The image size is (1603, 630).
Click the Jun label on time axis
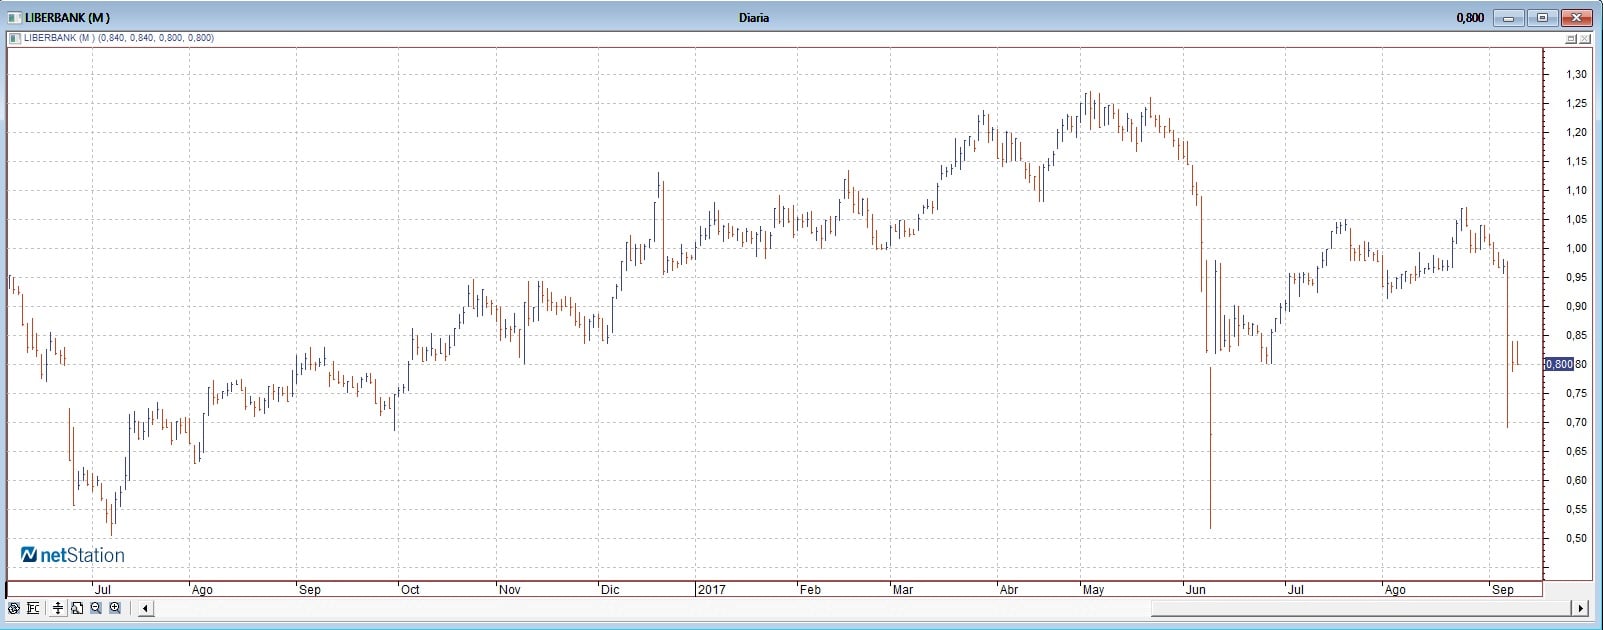[x=1195, y=590]
